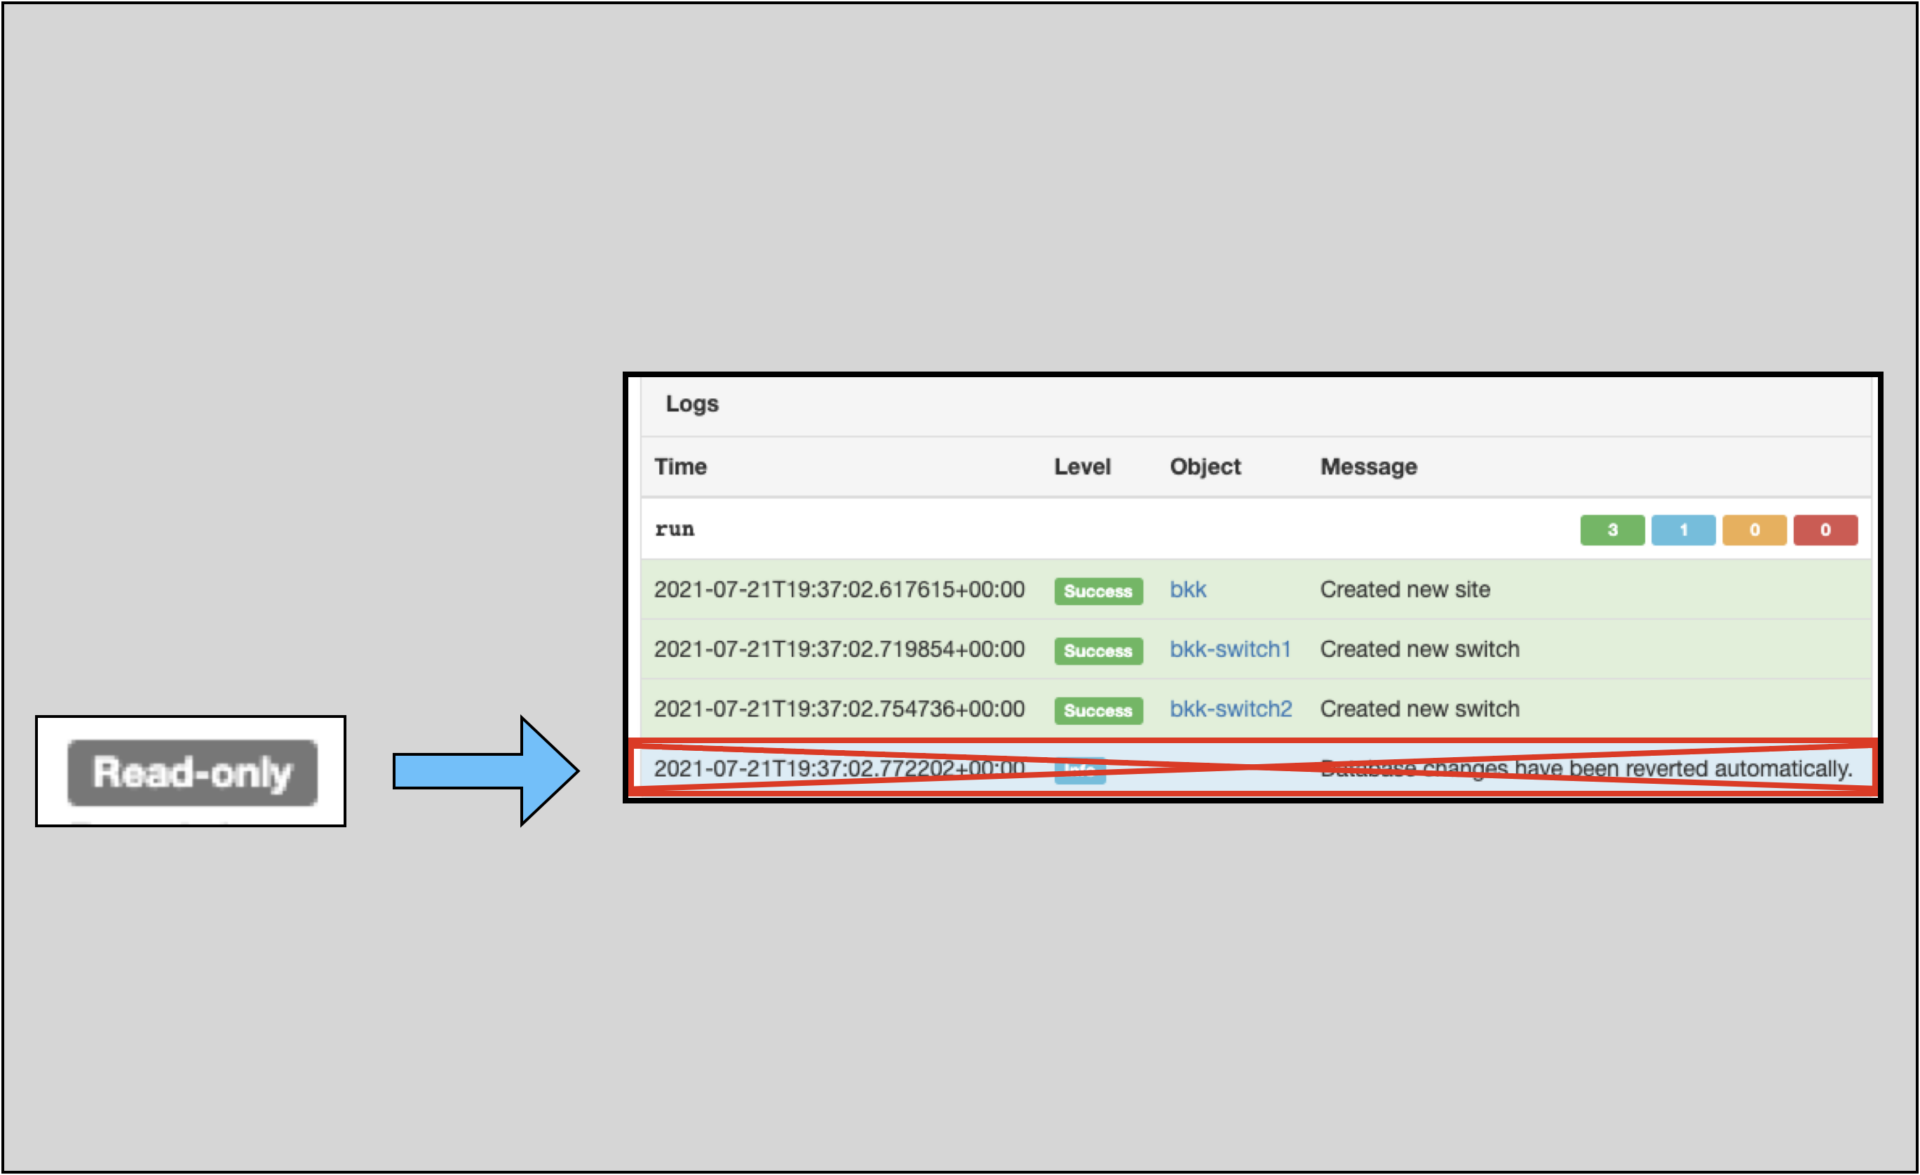Click the blue info count badge showing 1
The width and height of the screenshot is (1920, 1175).
click(1683, 530)
